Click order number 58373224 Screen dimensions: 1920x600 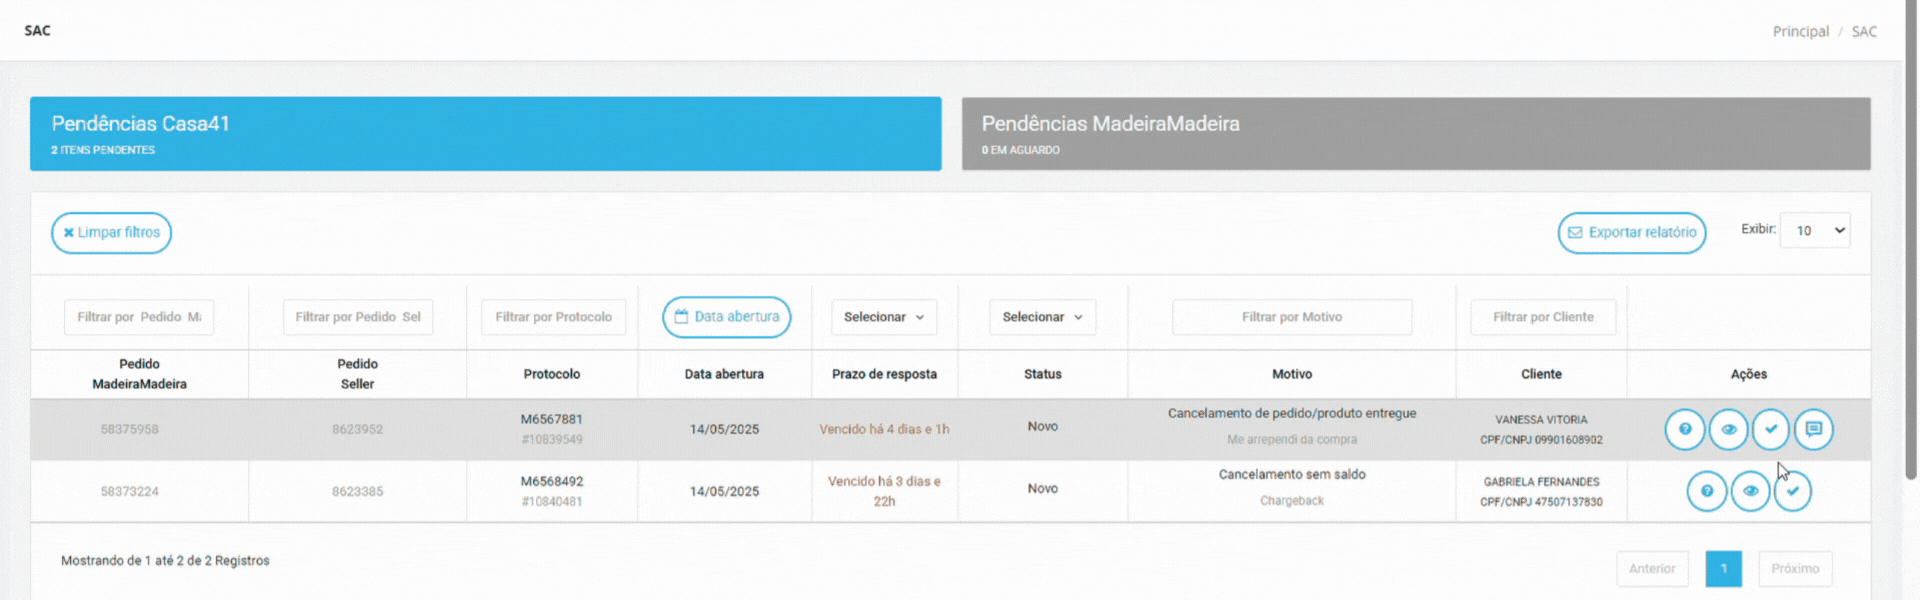click(x=129, y=492)
